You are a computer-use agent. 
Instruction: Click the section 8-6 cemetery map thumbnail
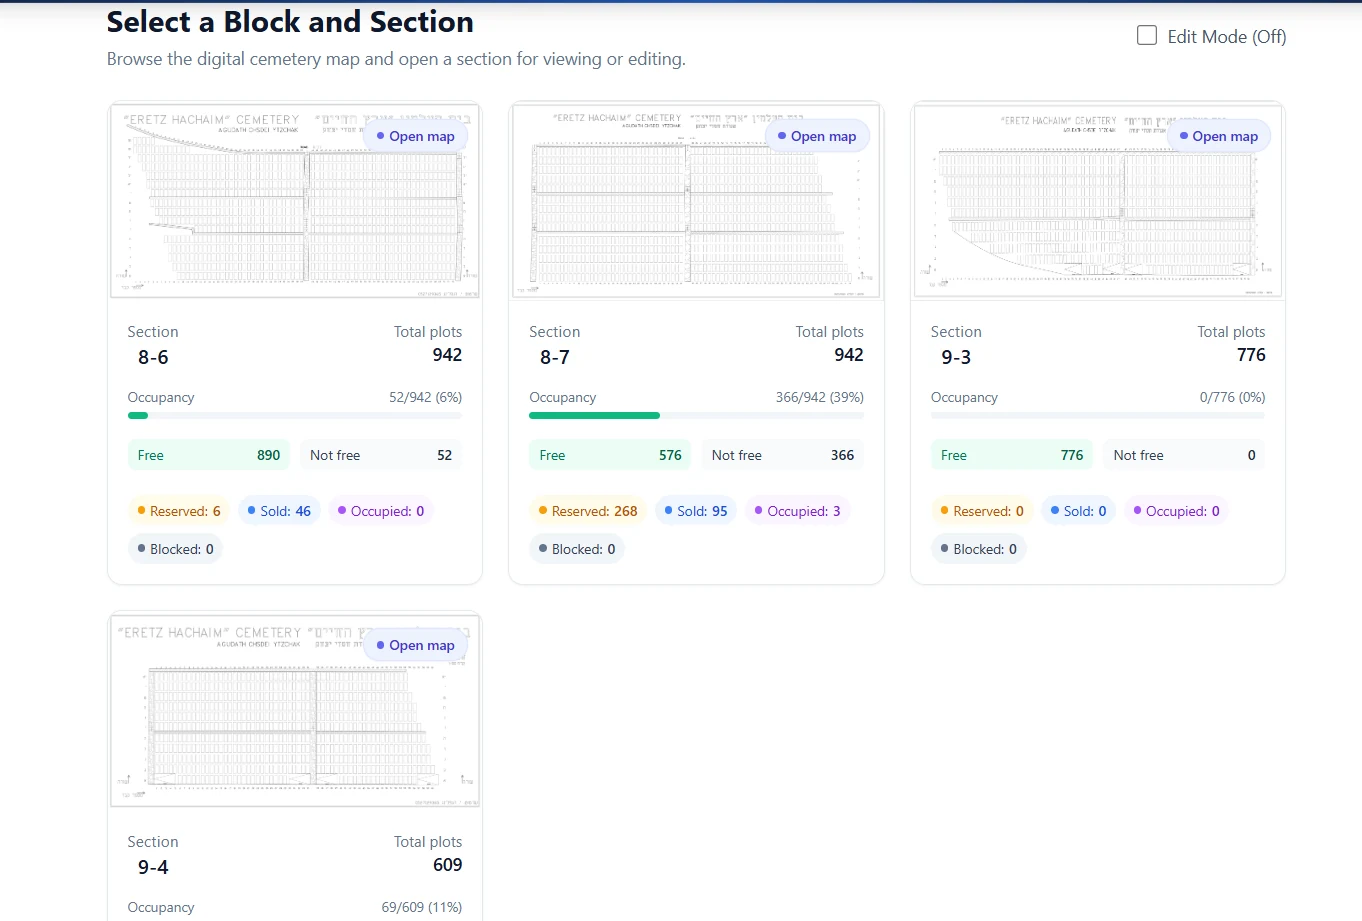pyautogui.click(x=295, y=201)
